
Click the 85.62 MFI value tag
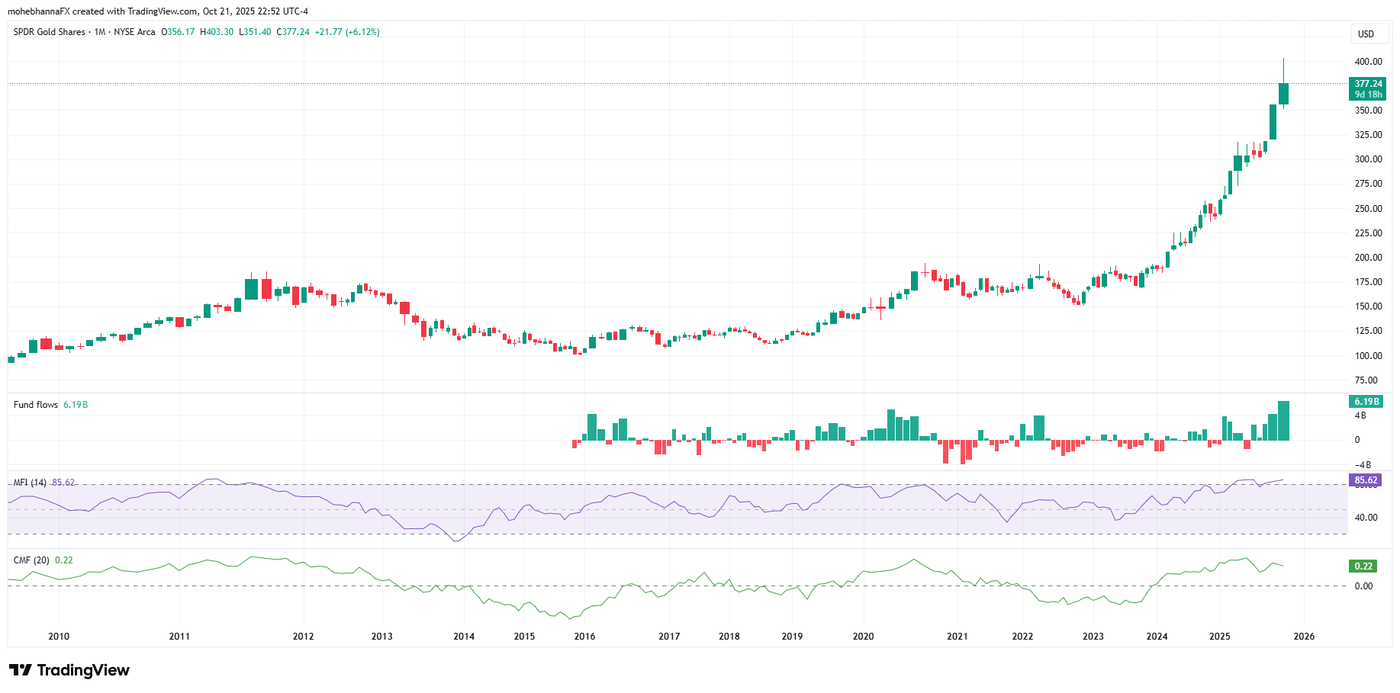click(x=1366, y=481)
